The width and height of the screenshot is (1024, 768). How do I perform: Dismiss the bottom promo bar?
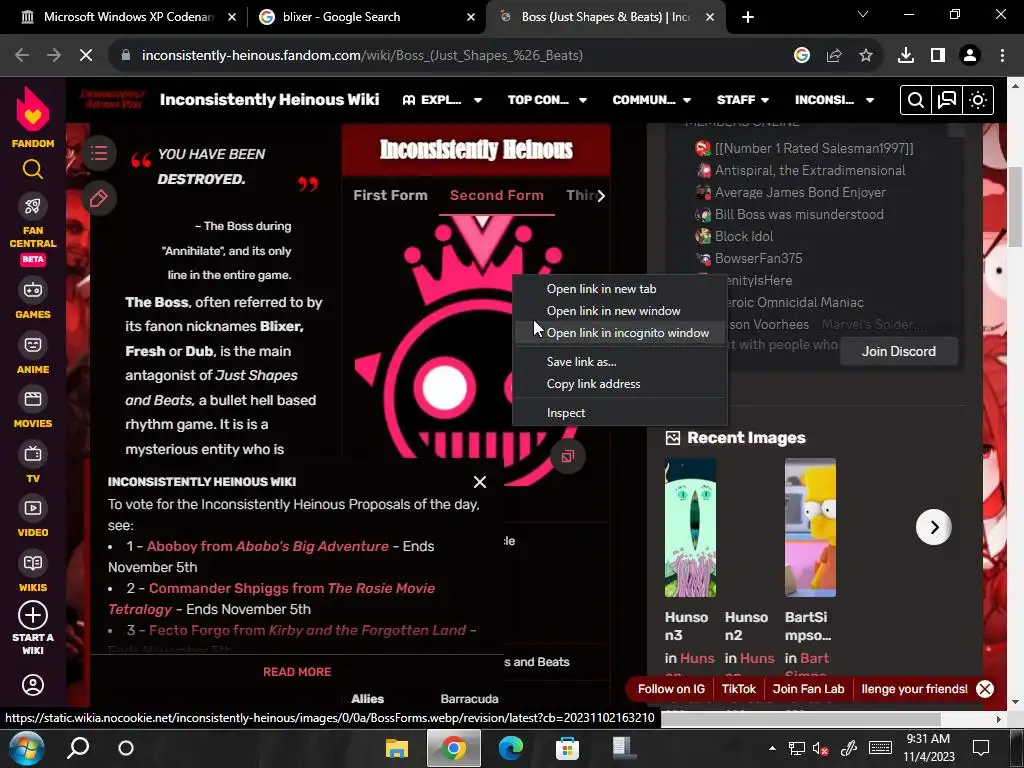[985, 689]
